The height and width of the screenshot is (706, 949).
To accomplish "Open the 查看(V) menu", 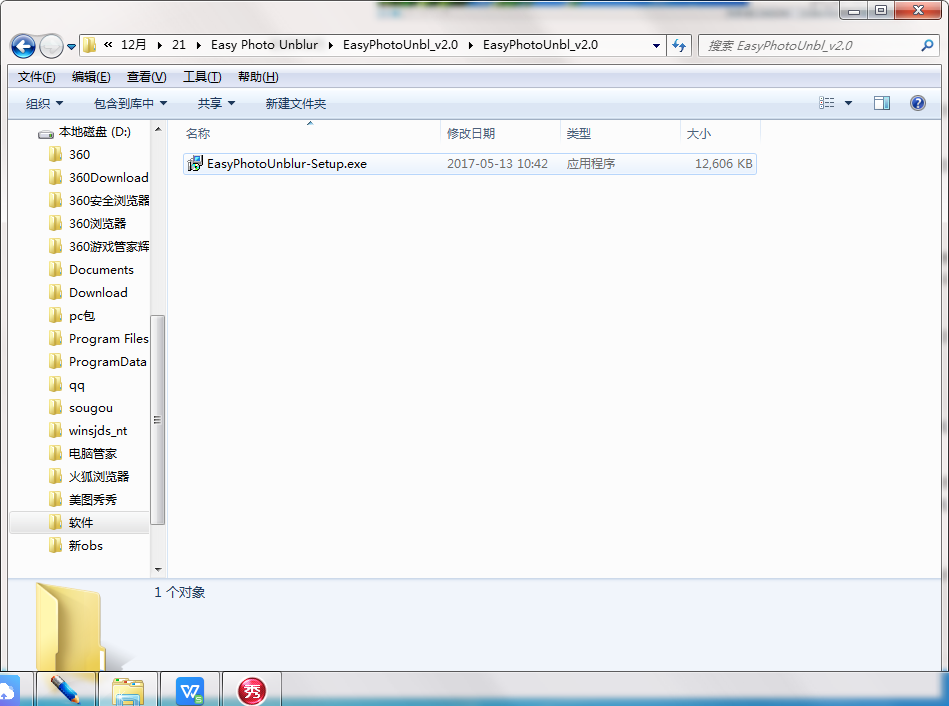I will point(146,77).
